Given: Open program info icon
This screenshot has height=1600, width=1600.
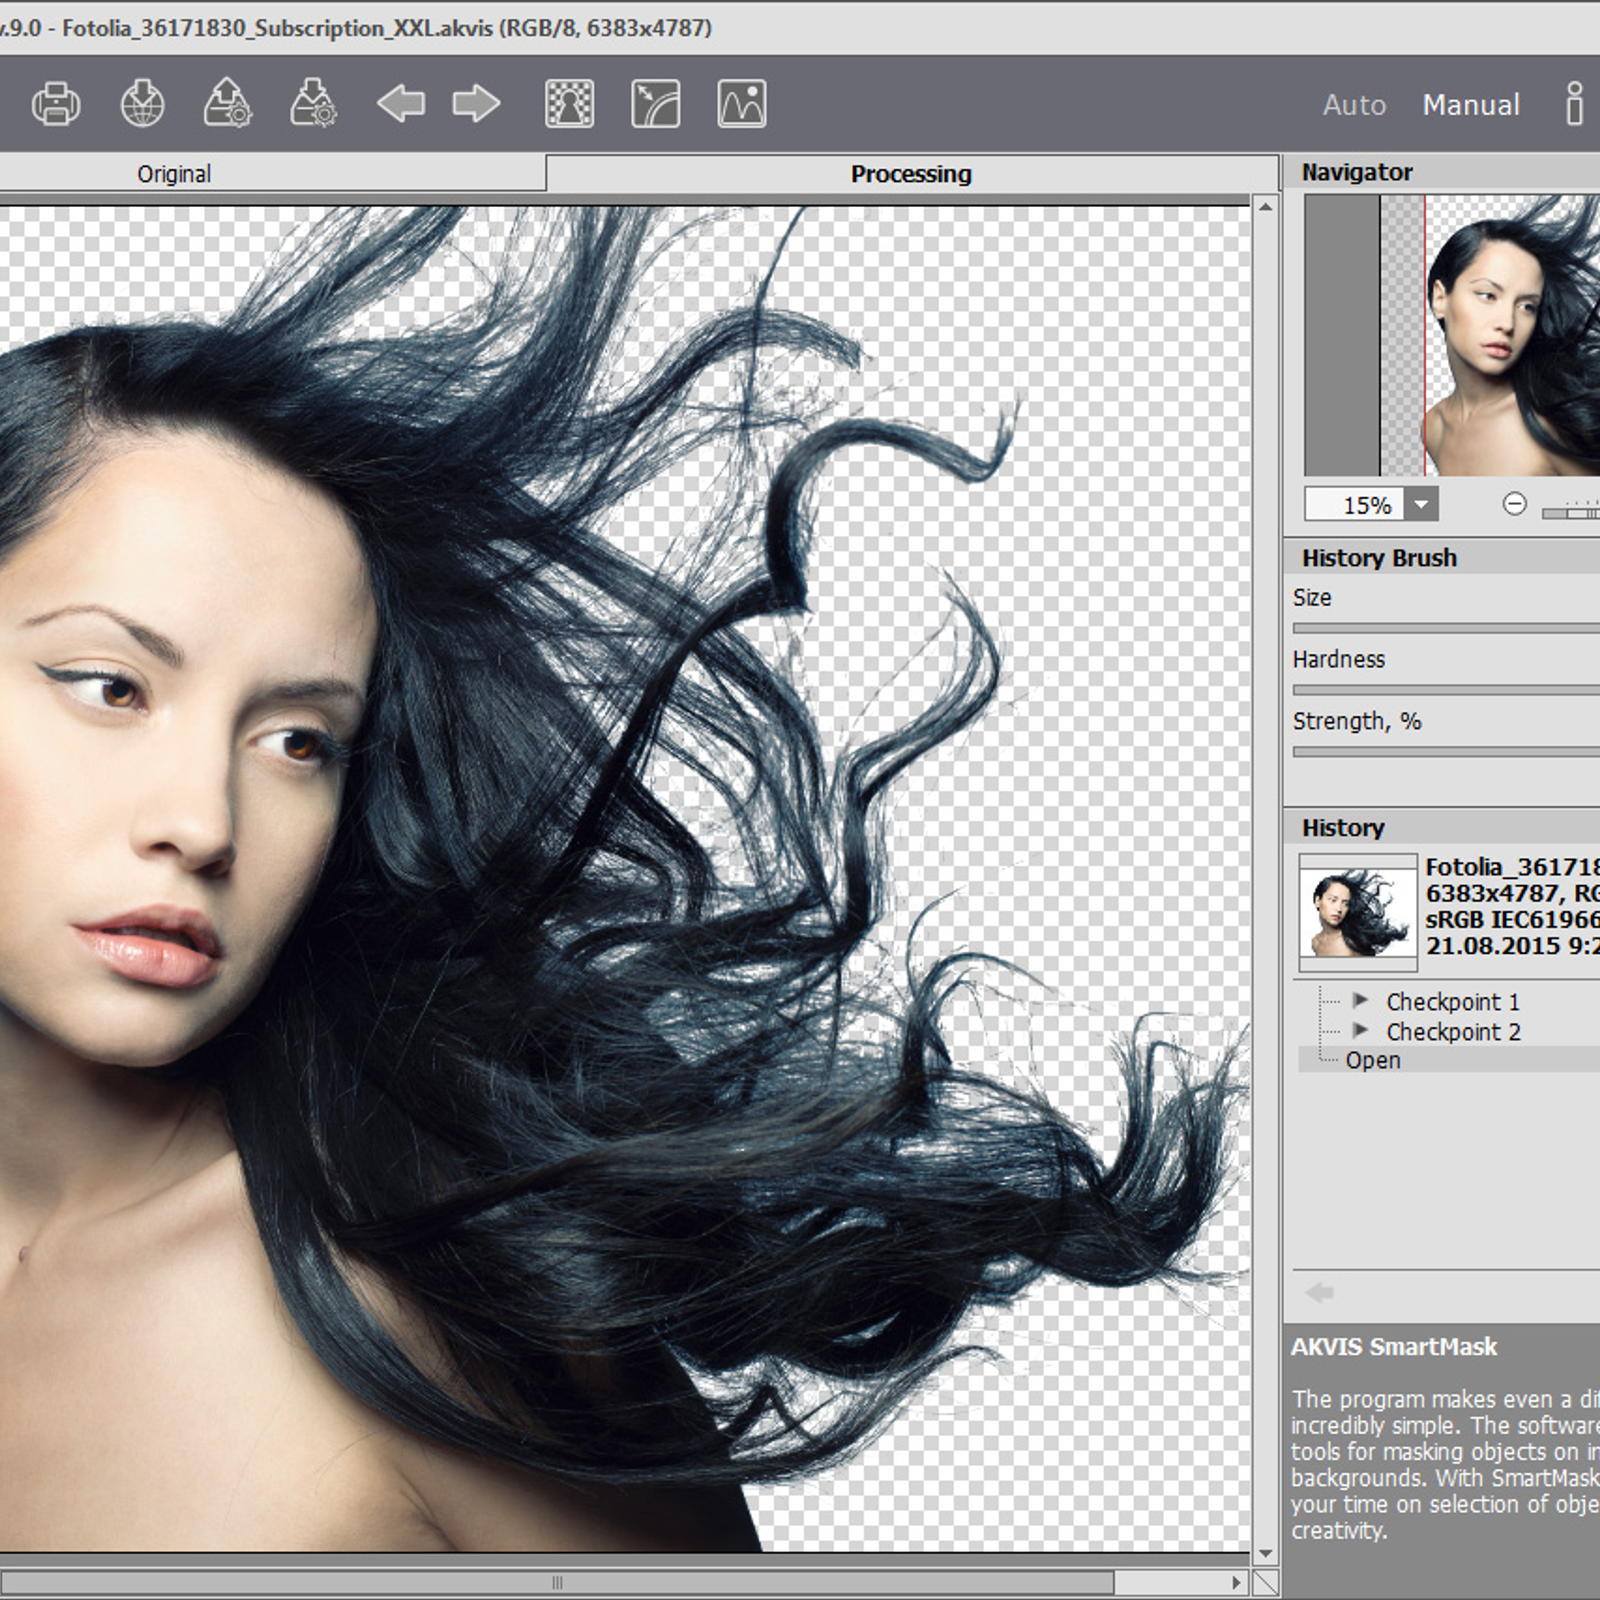Looking at the screenshot, I should click(x=1575, y=103).
